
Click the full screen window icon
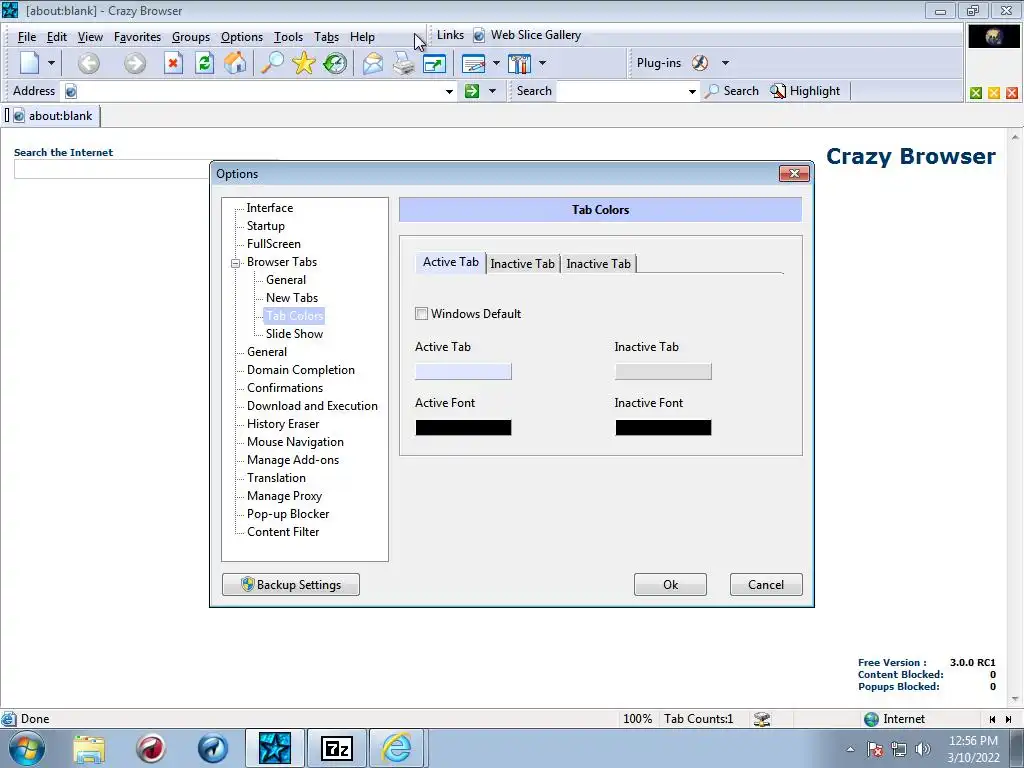434,63
